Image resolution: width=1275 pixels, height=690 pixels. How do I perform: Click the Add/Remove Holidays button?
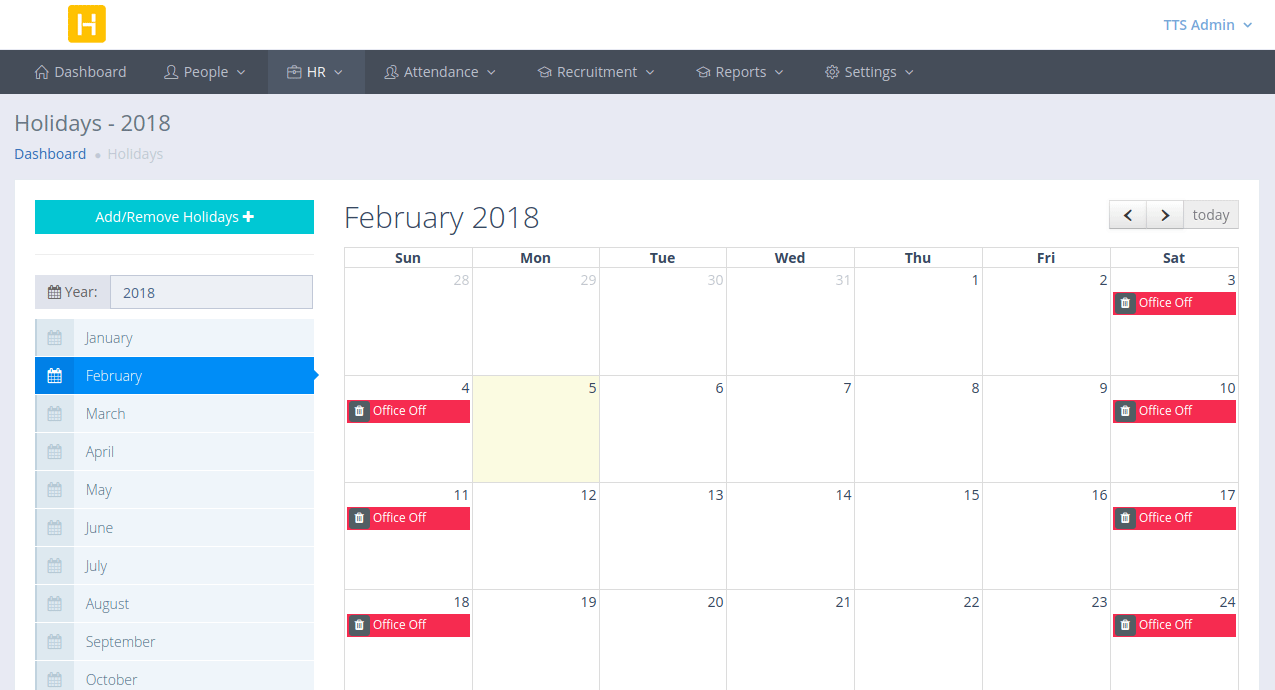[x=174, y=217]
